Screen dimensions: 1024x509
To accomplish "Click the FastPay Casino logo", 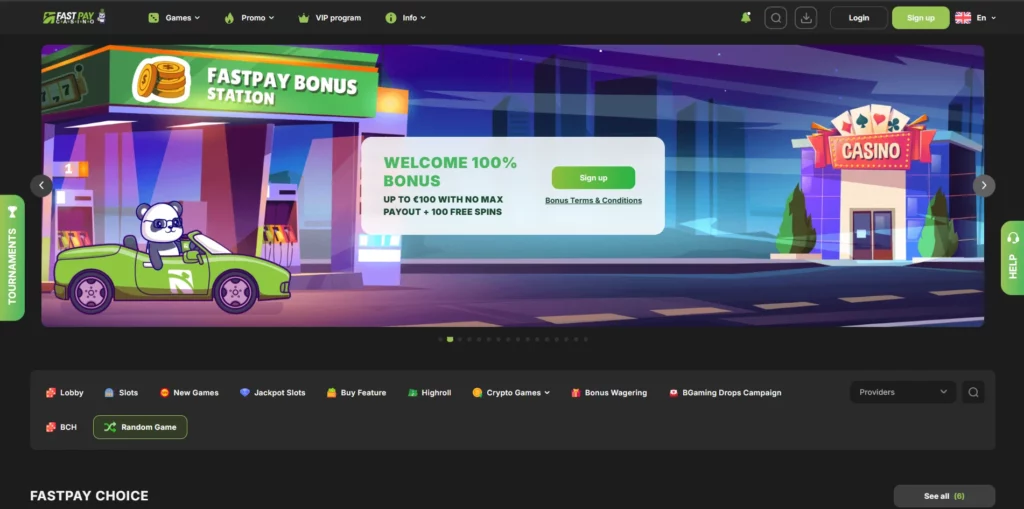I will [x=74, y=17].
